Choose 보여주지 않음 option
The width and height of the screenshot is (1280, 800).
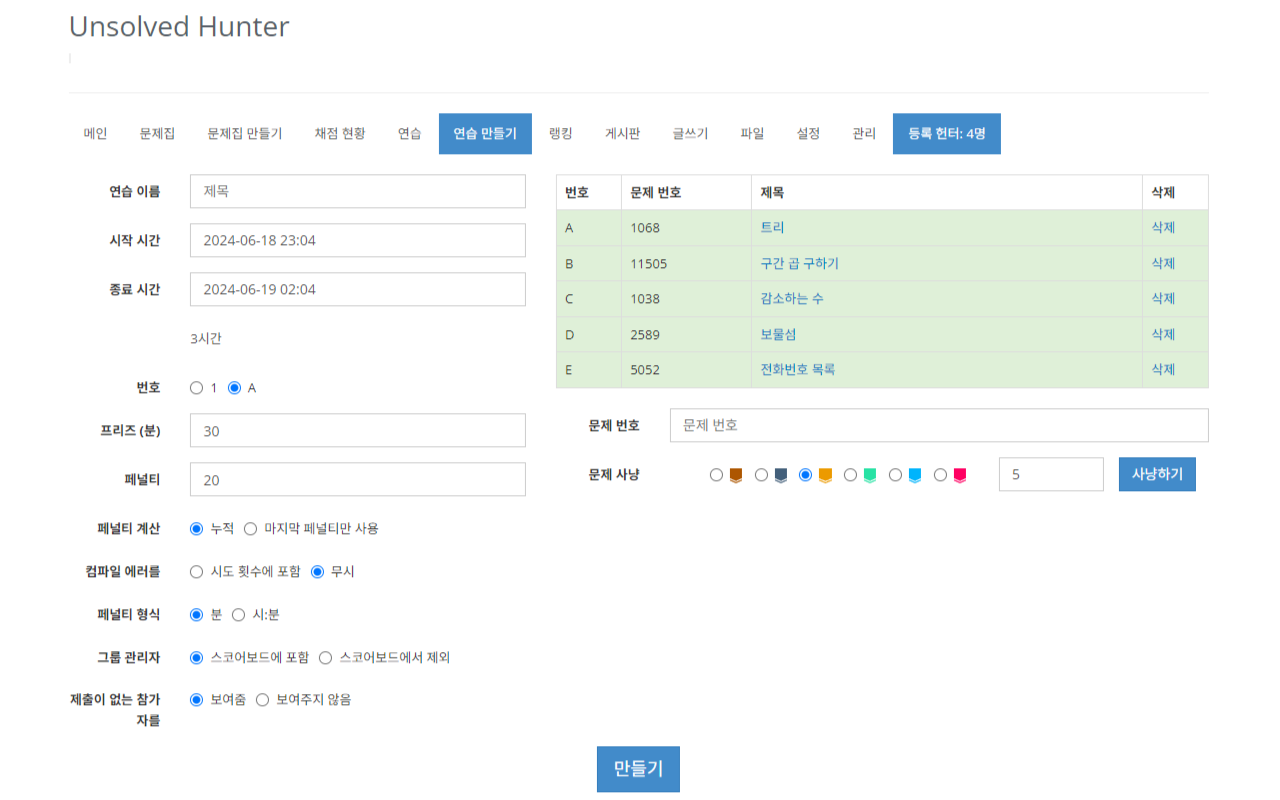[263, 700]
